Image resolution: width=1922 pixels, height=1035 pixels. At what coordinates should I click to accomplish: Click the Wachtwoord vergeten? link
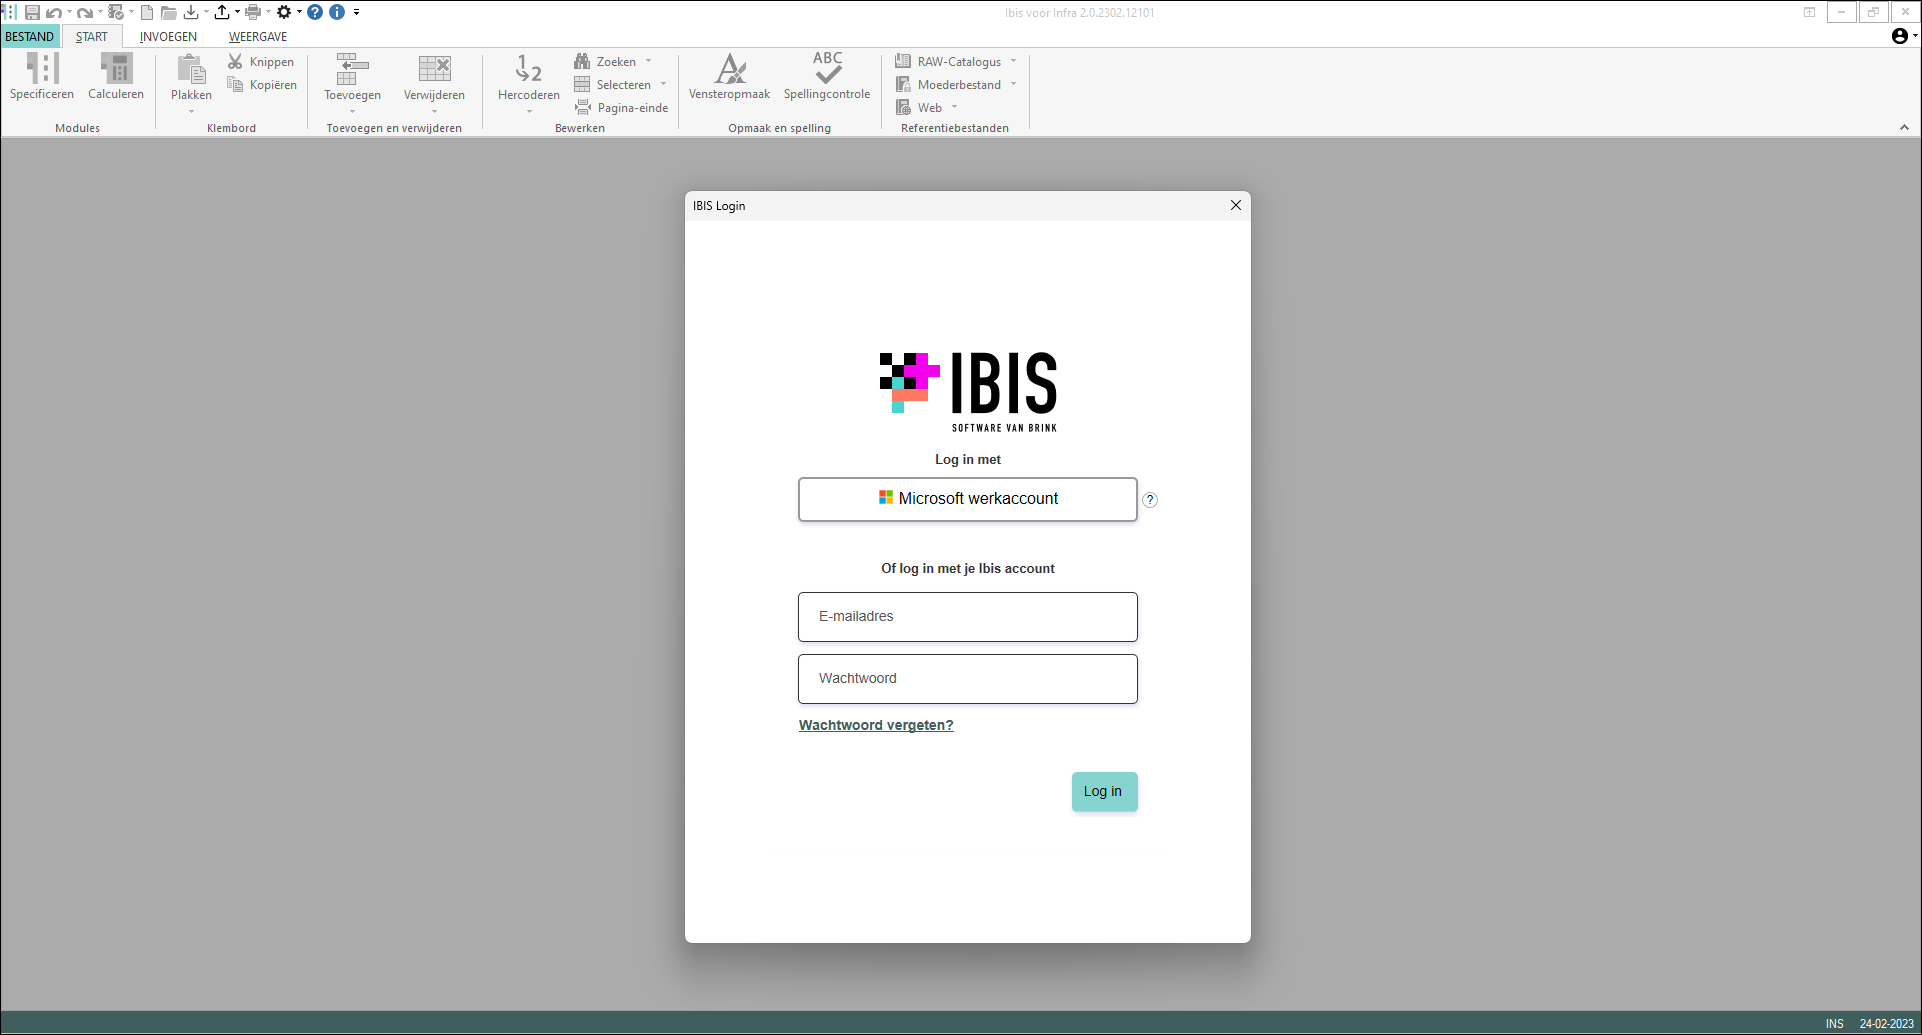tap(876, 725)
